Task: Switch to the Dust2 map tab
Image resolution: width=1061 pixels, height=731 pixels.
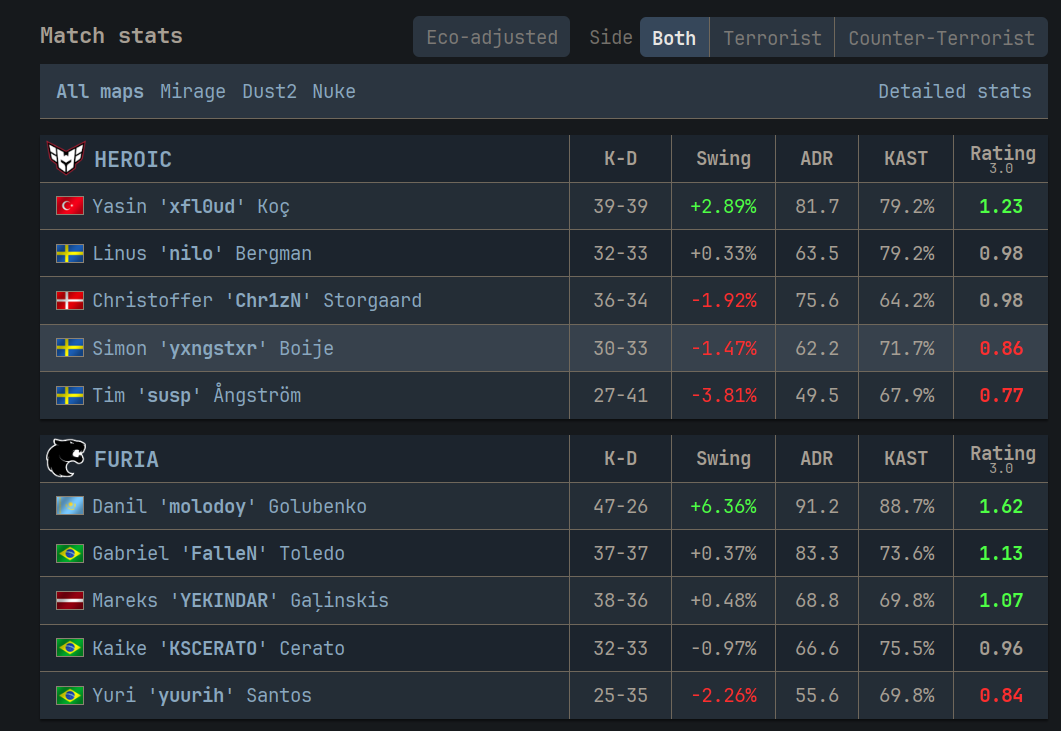Action: (269, 91)
